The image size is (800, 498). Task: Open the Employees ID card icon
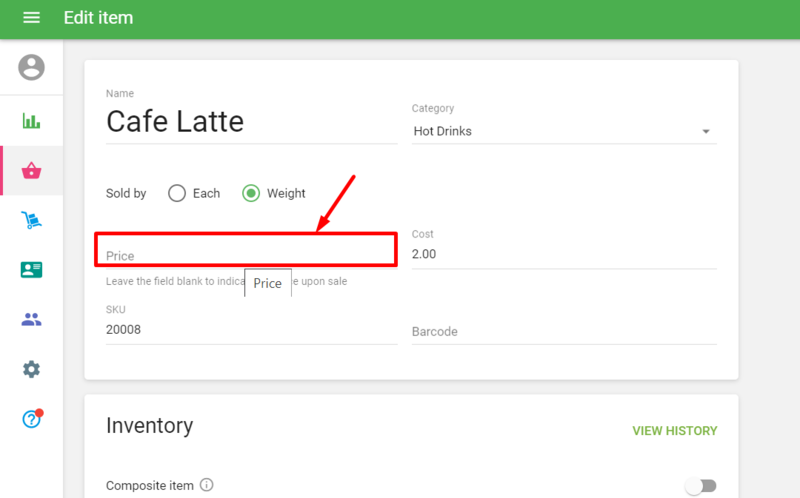(32, 270)
